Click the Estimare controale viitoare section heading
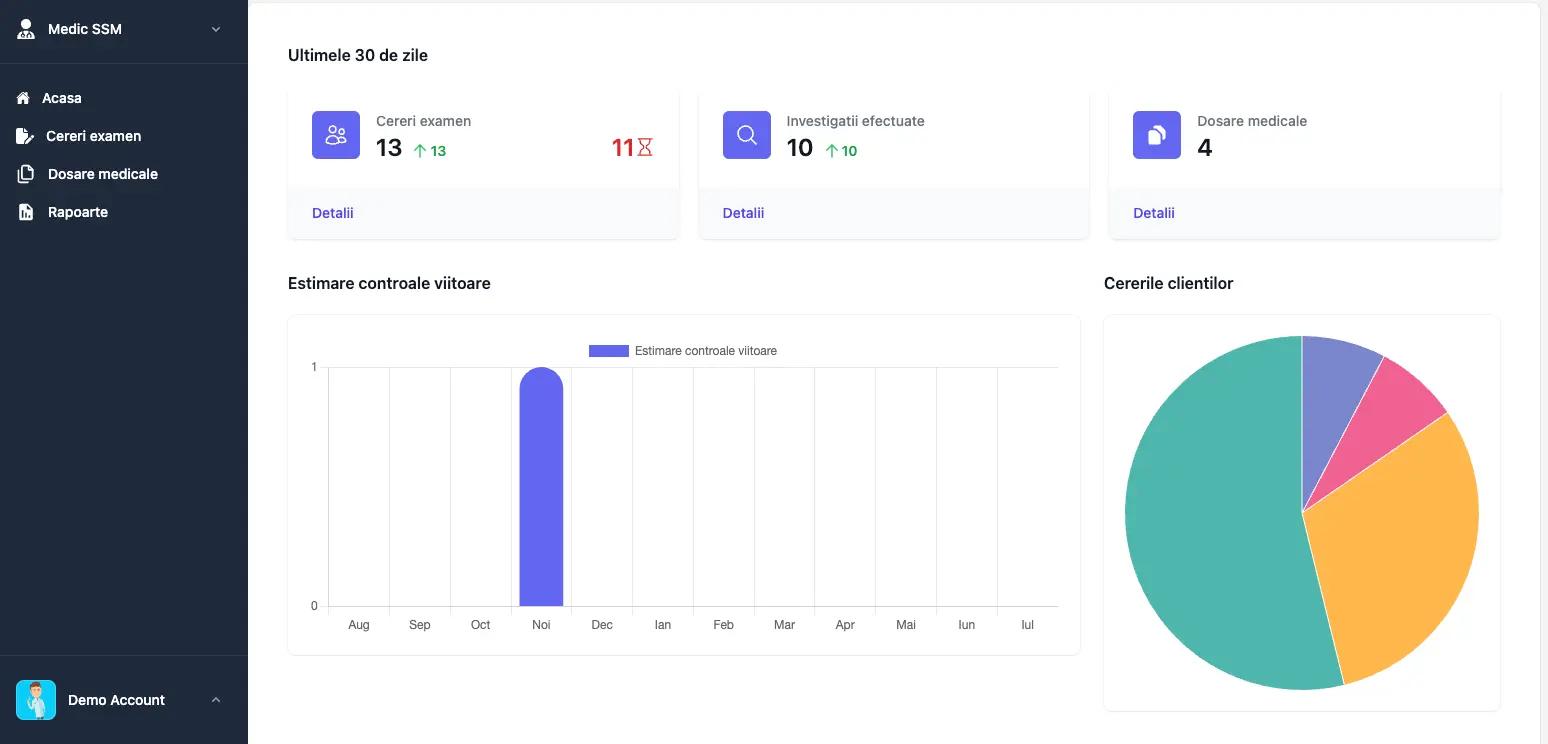The height and width of the screenshot is (744, 1548). (389, 283)
